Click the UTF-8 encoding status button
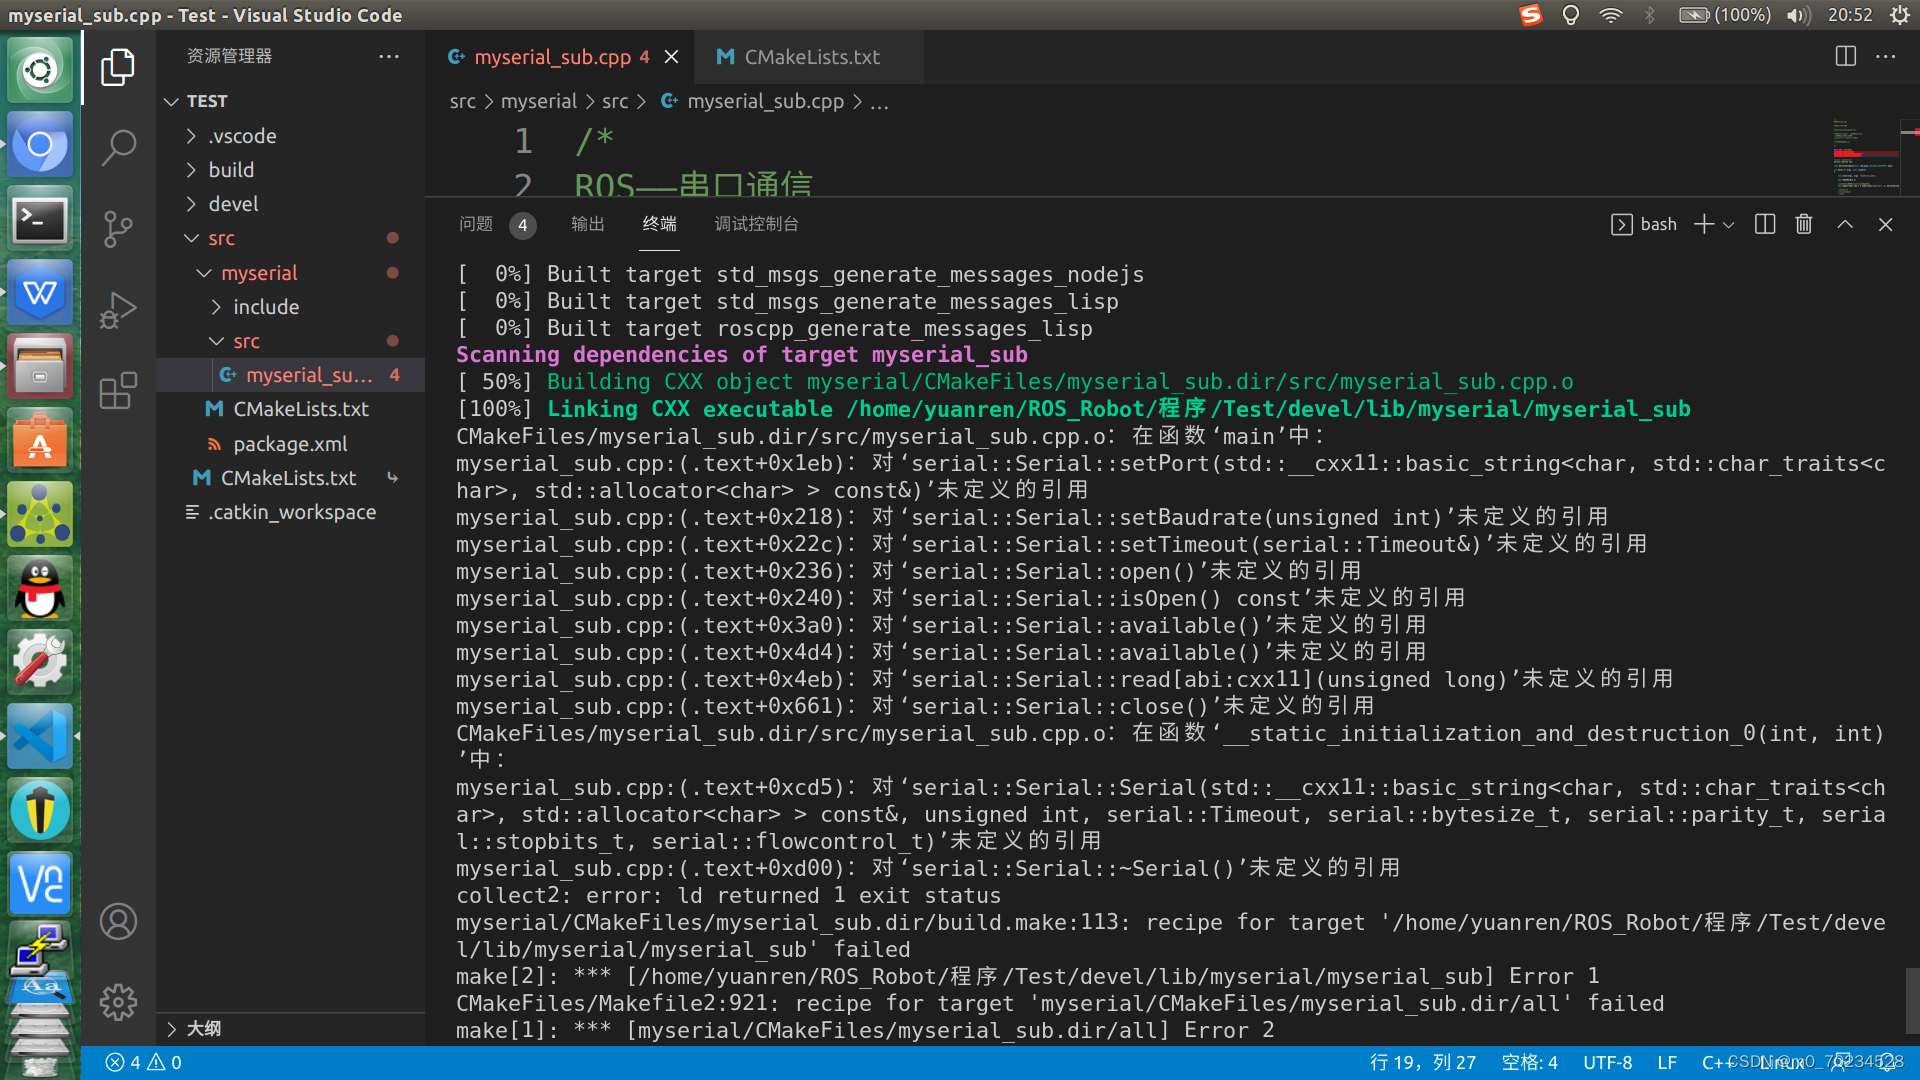This screenshot has height=1080, width=1920. point(1607,1062)
